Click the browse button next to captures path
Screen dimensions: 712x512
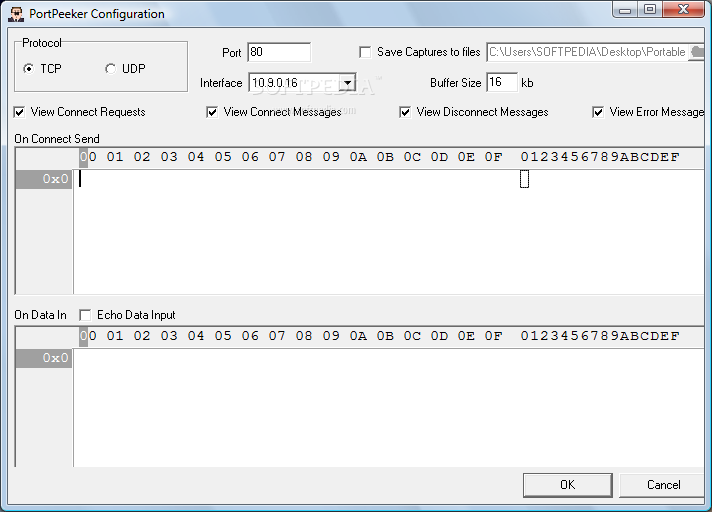point(697,52)
